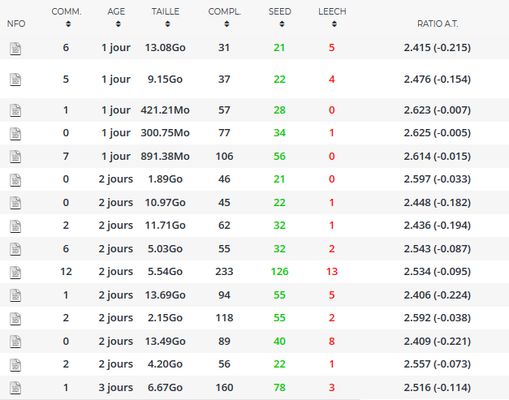Click leech count 13
Screen dimensions: 509x400
click(x=332, y=272)
